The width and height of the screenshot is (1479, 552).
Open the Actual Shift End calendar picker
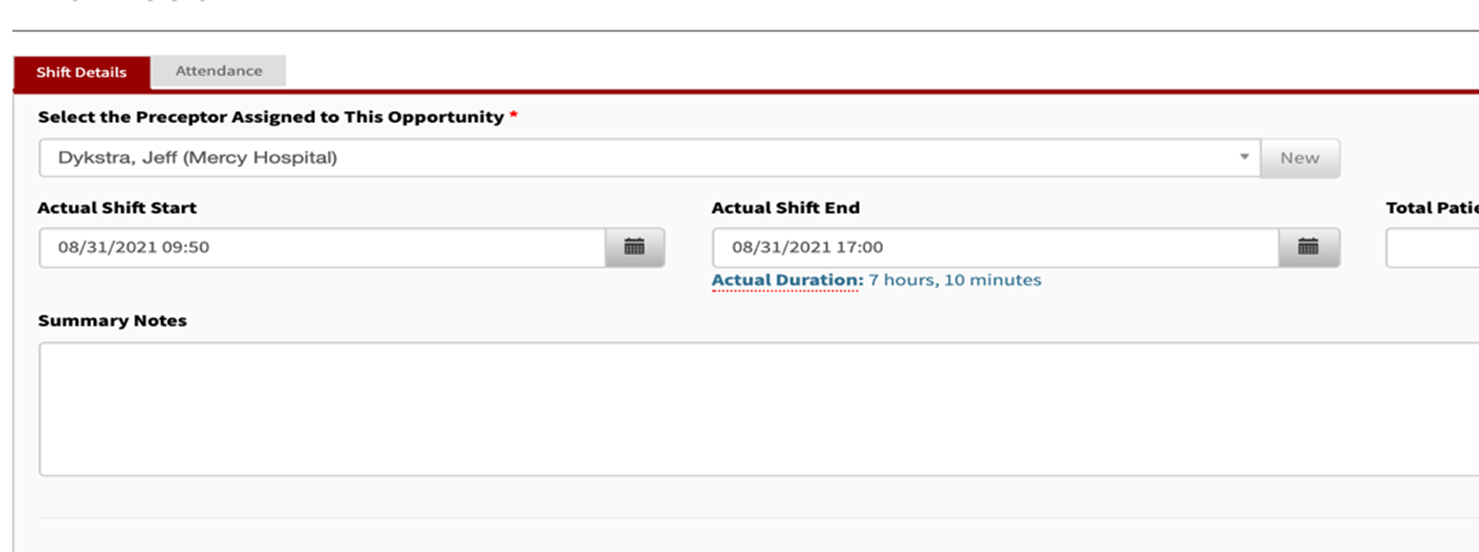(x=1308, y=247)
